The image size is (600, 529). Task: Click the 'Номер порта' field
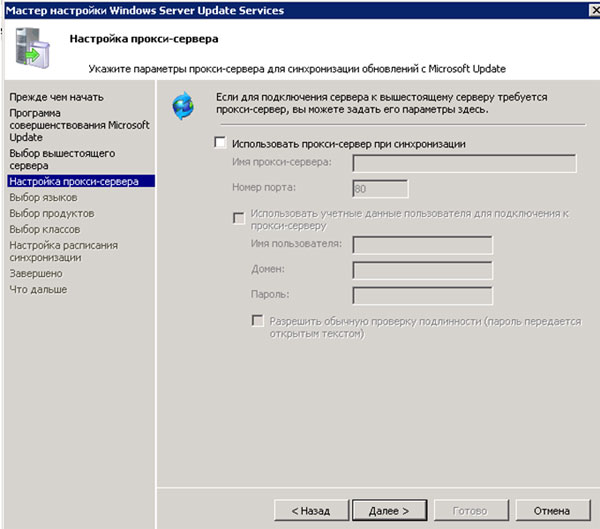tap(380, 189)
